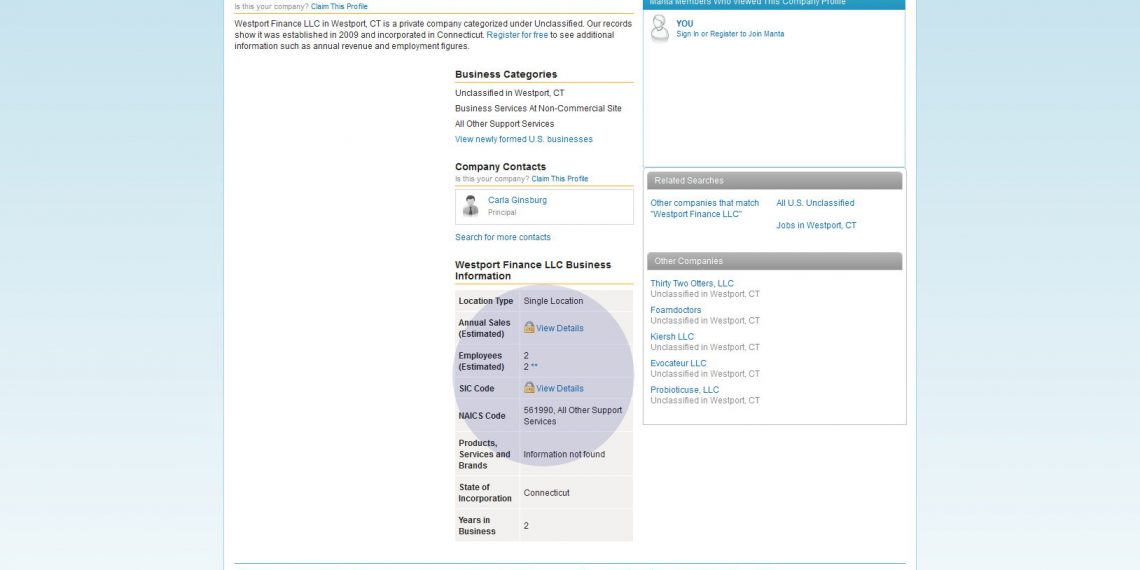This screenshot has width=1140, height=570.
Task: Open the Evocateur LLC listing
Action: 678,364
